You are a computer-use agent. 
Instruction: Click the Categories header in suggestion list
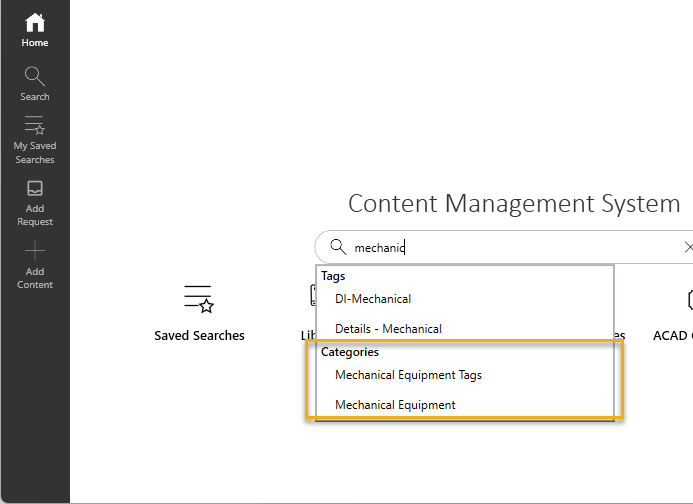pyautogui.click(x=350, y=352)
